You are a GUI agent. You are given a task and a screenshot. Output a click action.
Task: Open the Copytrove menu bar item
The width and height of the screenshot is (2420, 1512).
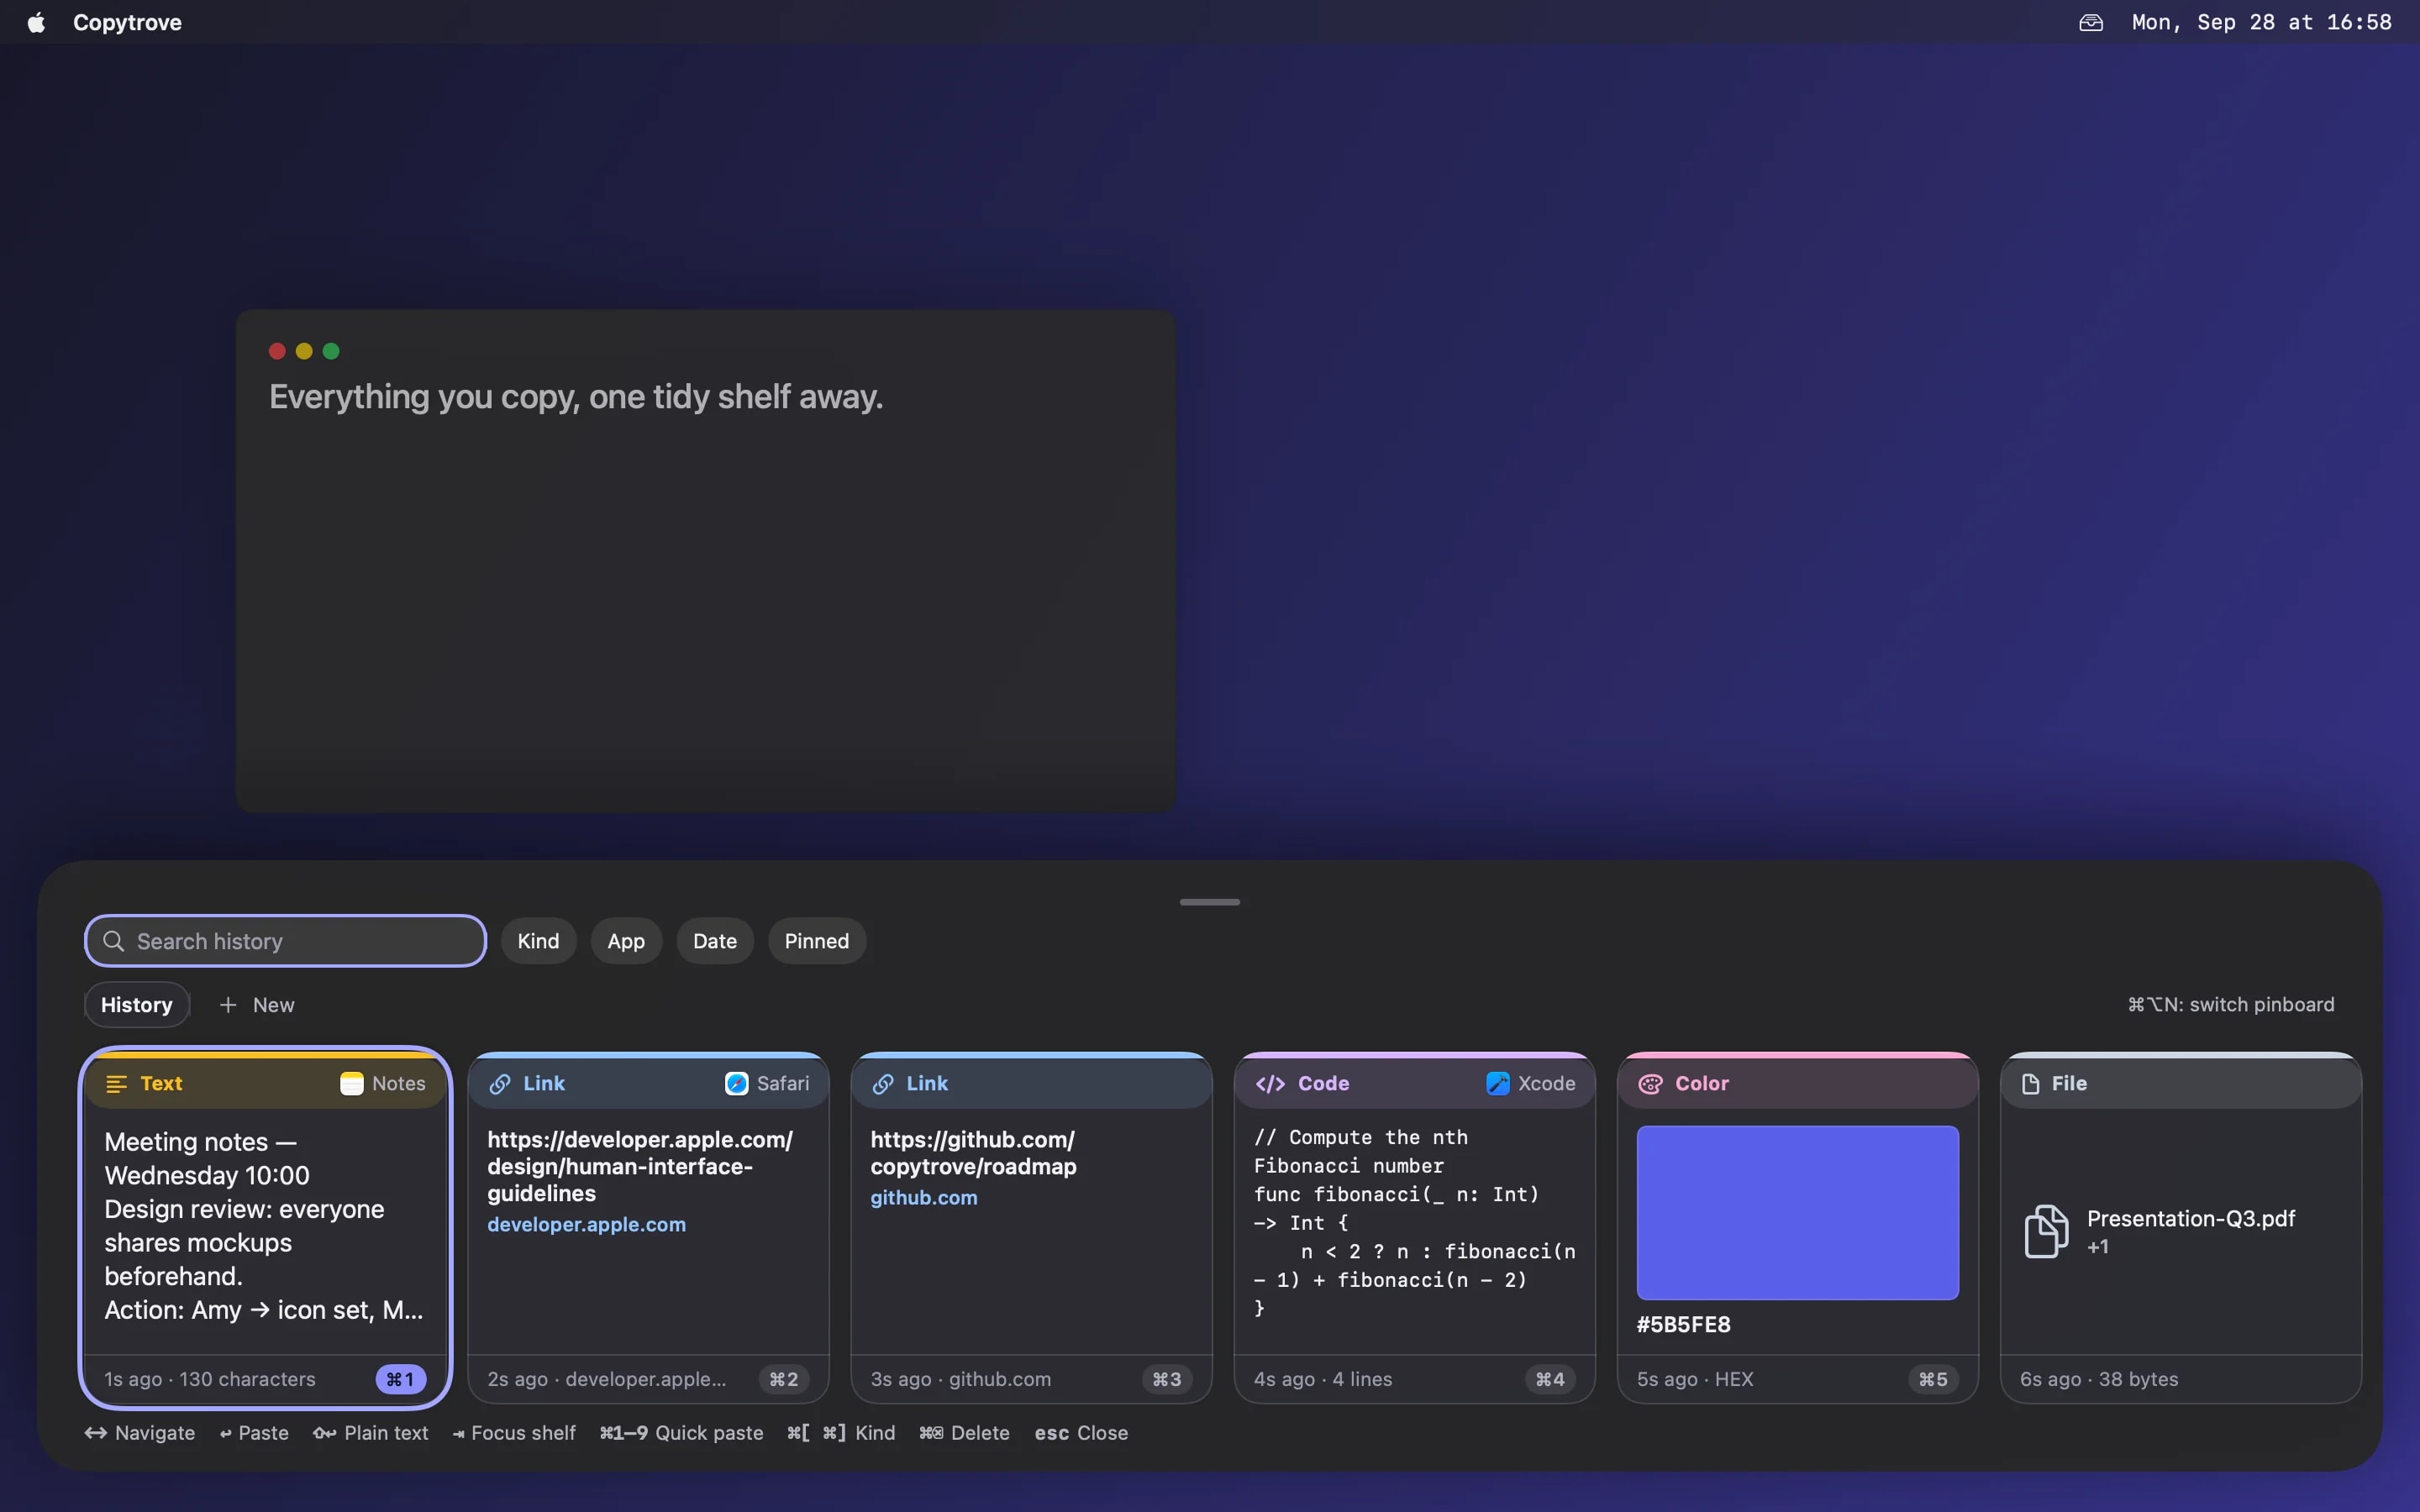click(127, 22)
